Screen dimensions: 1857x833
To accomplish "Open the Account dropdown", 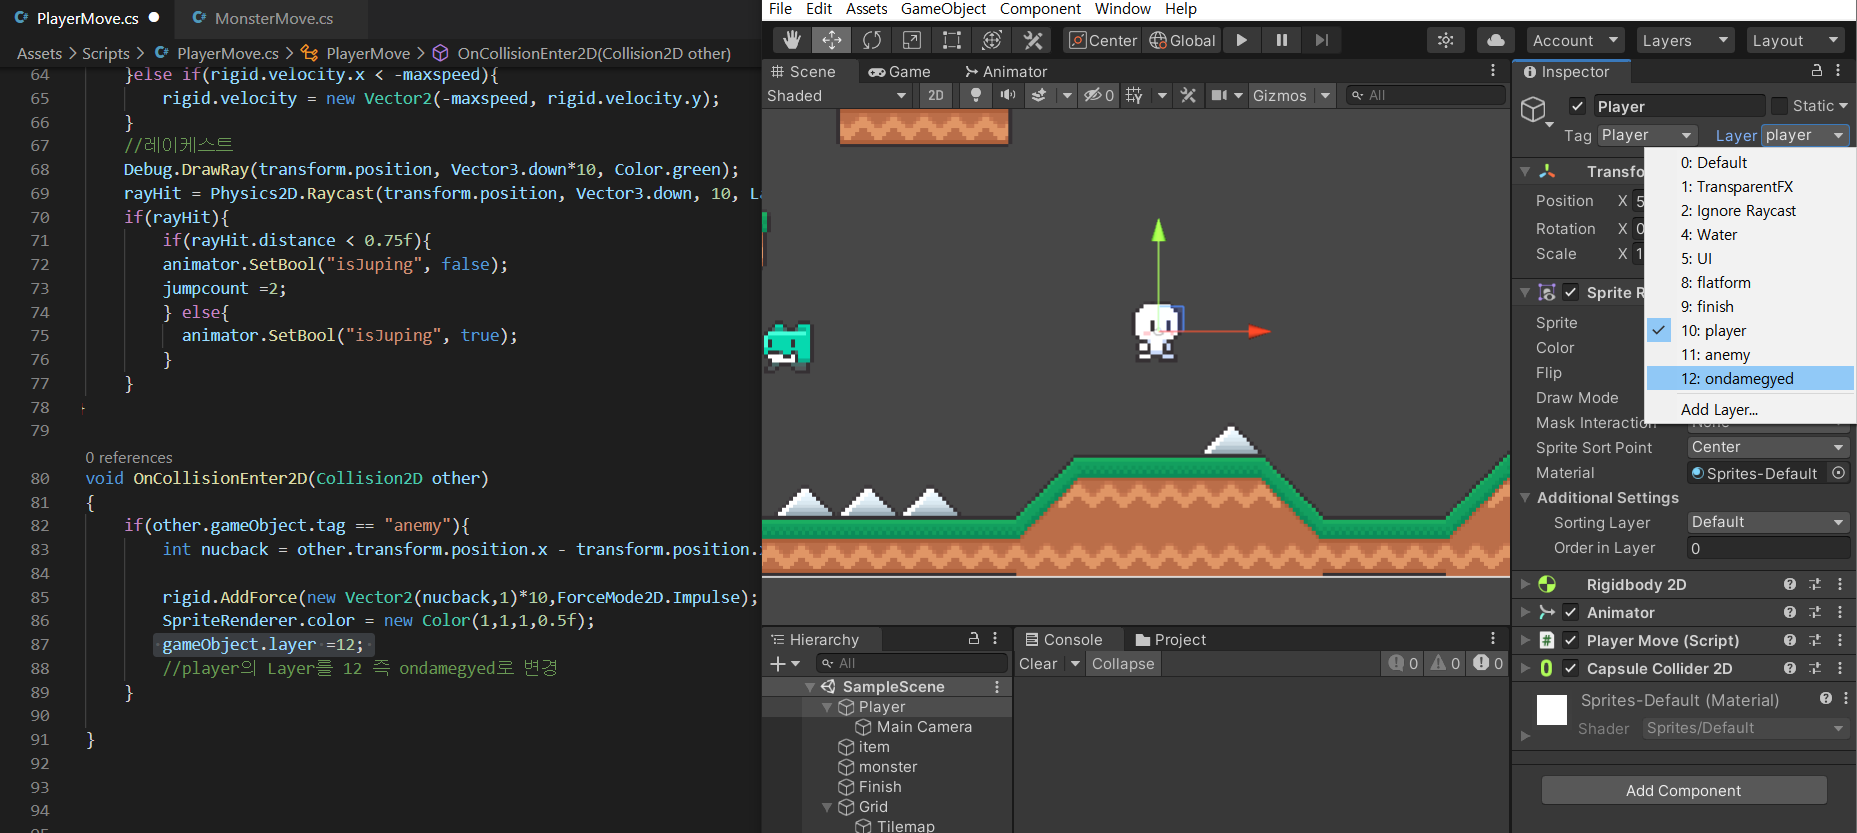I will (1575, 40).
